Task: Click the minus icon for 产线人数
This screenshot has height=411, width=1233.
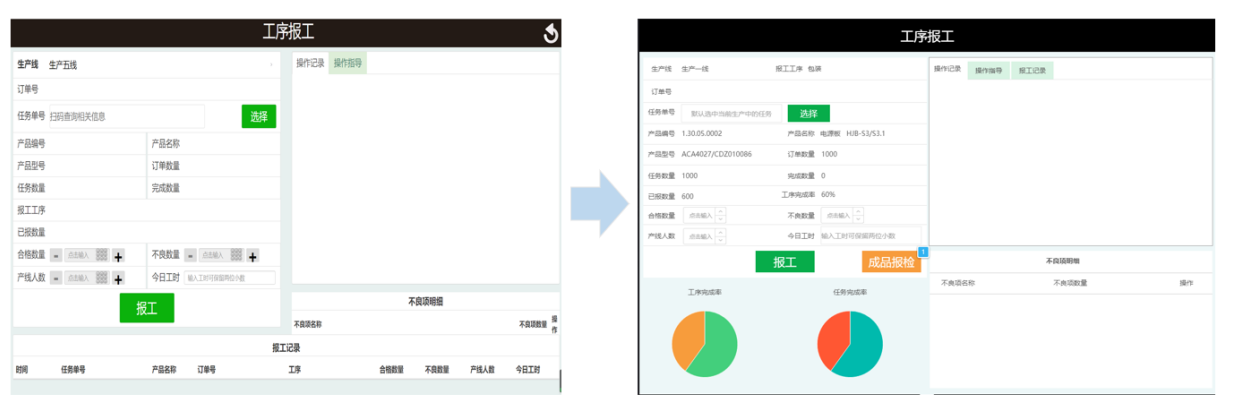Action: [56, 278]
